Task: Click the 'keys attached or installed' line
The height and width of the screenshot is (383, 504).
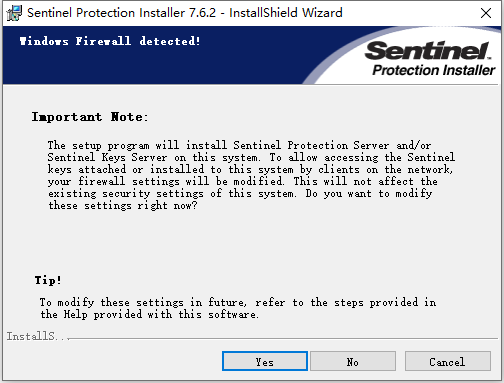Action: (126, 170)
